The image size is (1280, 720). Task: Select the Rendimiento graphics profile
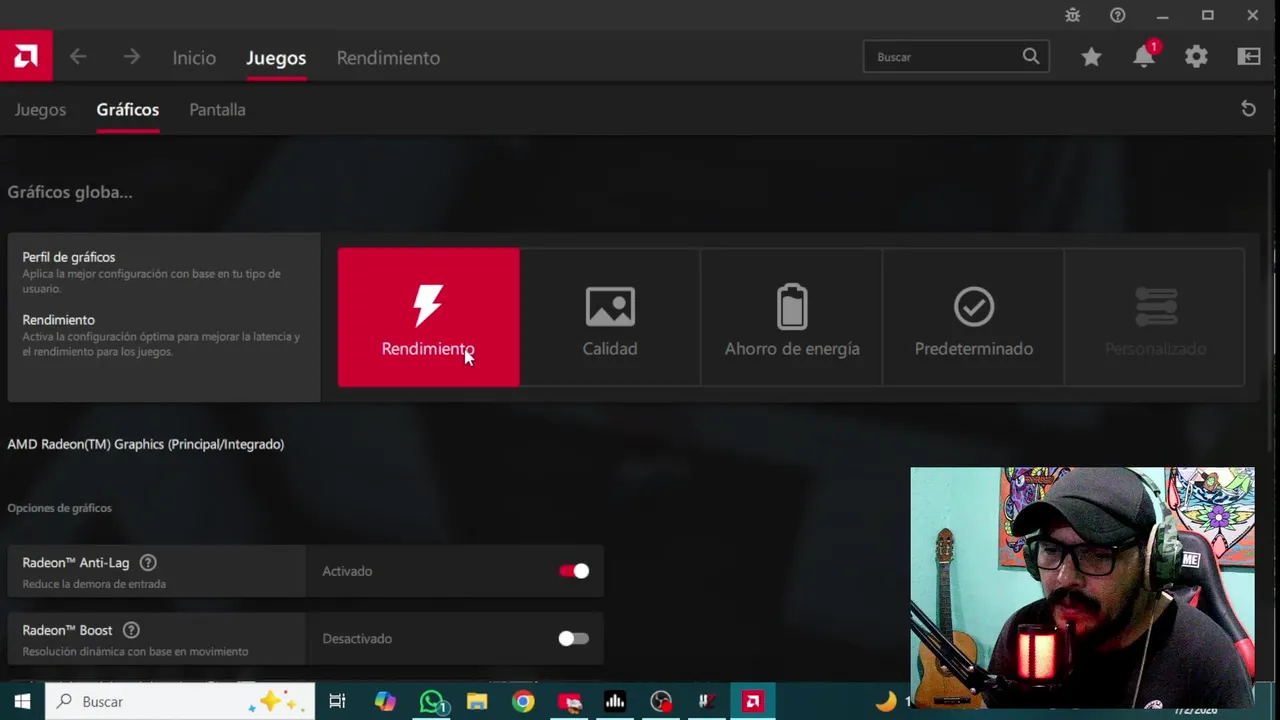tap(428, 317)
